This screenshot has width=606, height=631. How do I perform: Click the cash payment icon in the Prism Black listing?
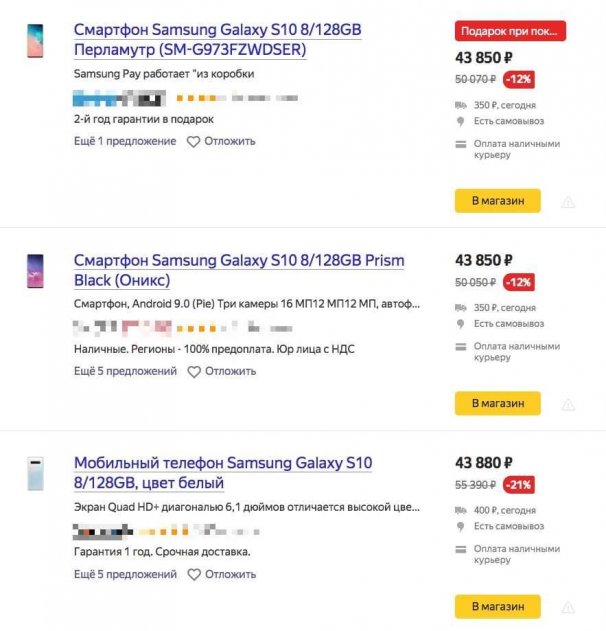(461, 346)
